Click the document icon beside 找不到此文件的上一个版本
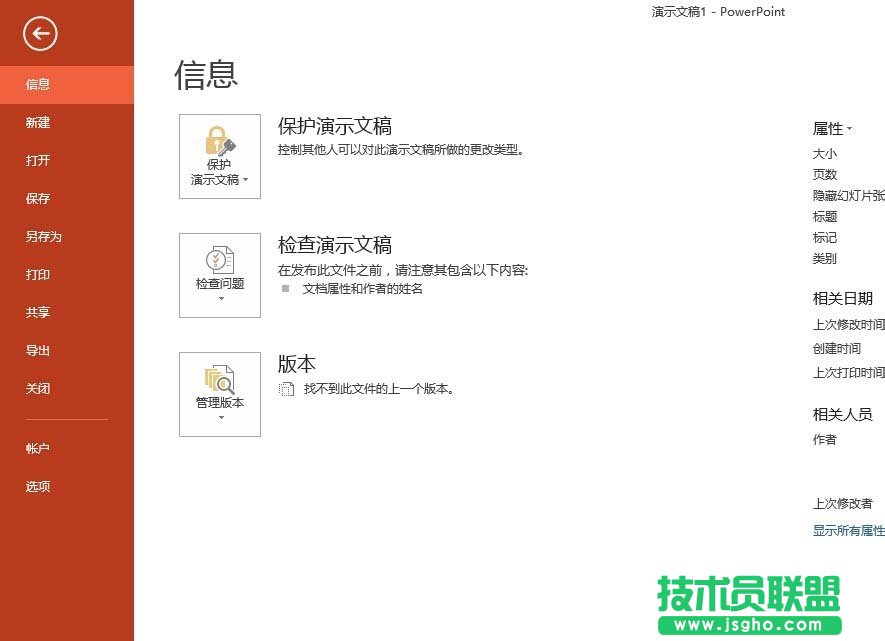885x641 pixels. 287,389
